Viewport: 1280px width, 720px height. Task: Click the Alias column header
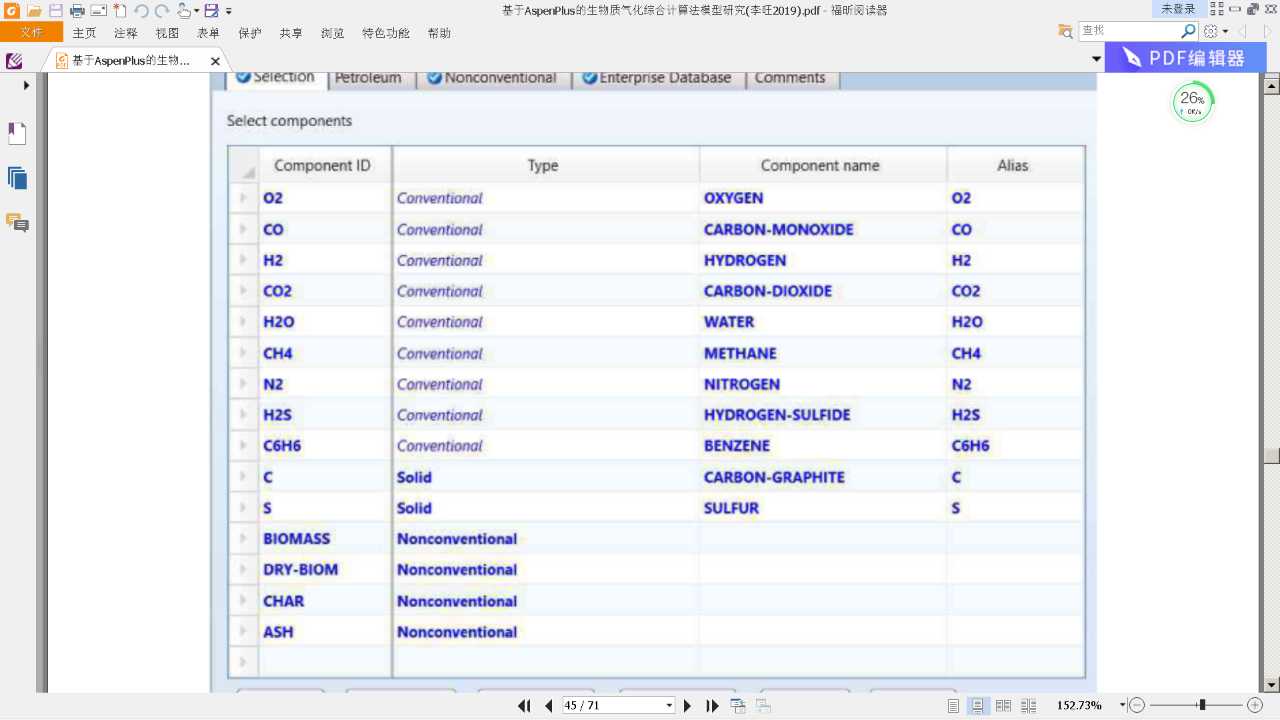1014,166
